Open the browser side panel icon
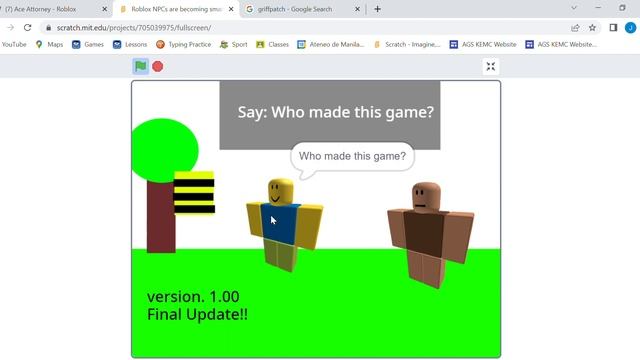Screen dimensions: 640x360 tap(613, 28)
